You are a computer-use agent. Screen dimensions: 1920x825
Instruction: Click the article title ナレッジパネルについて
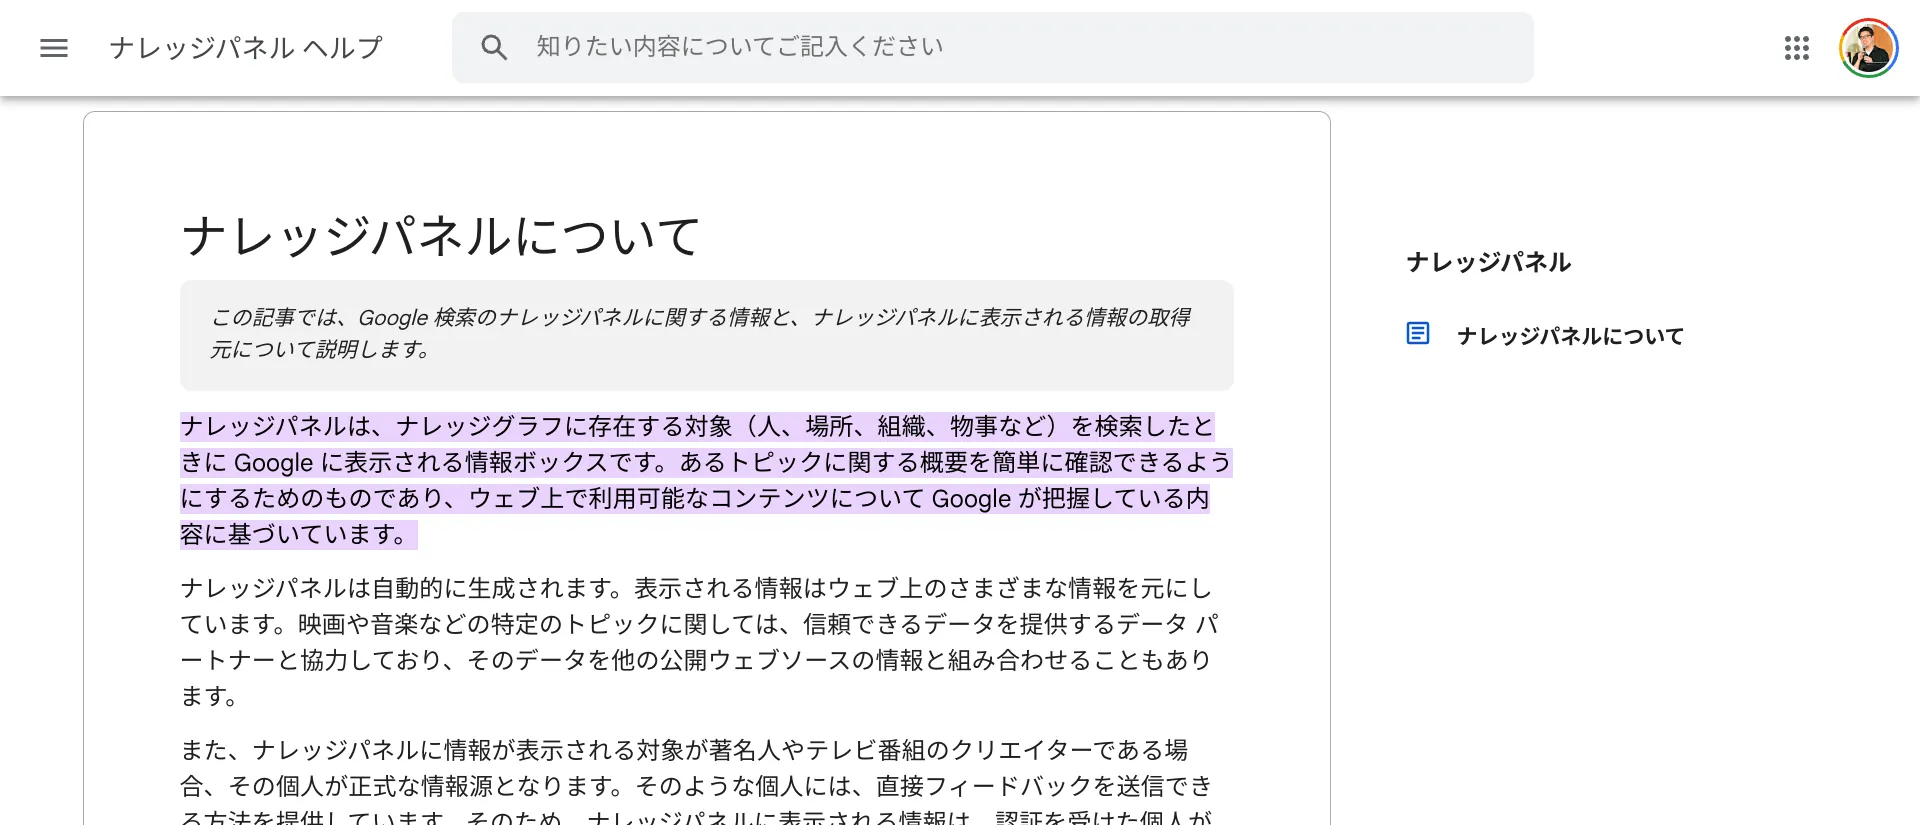point(441,237)
